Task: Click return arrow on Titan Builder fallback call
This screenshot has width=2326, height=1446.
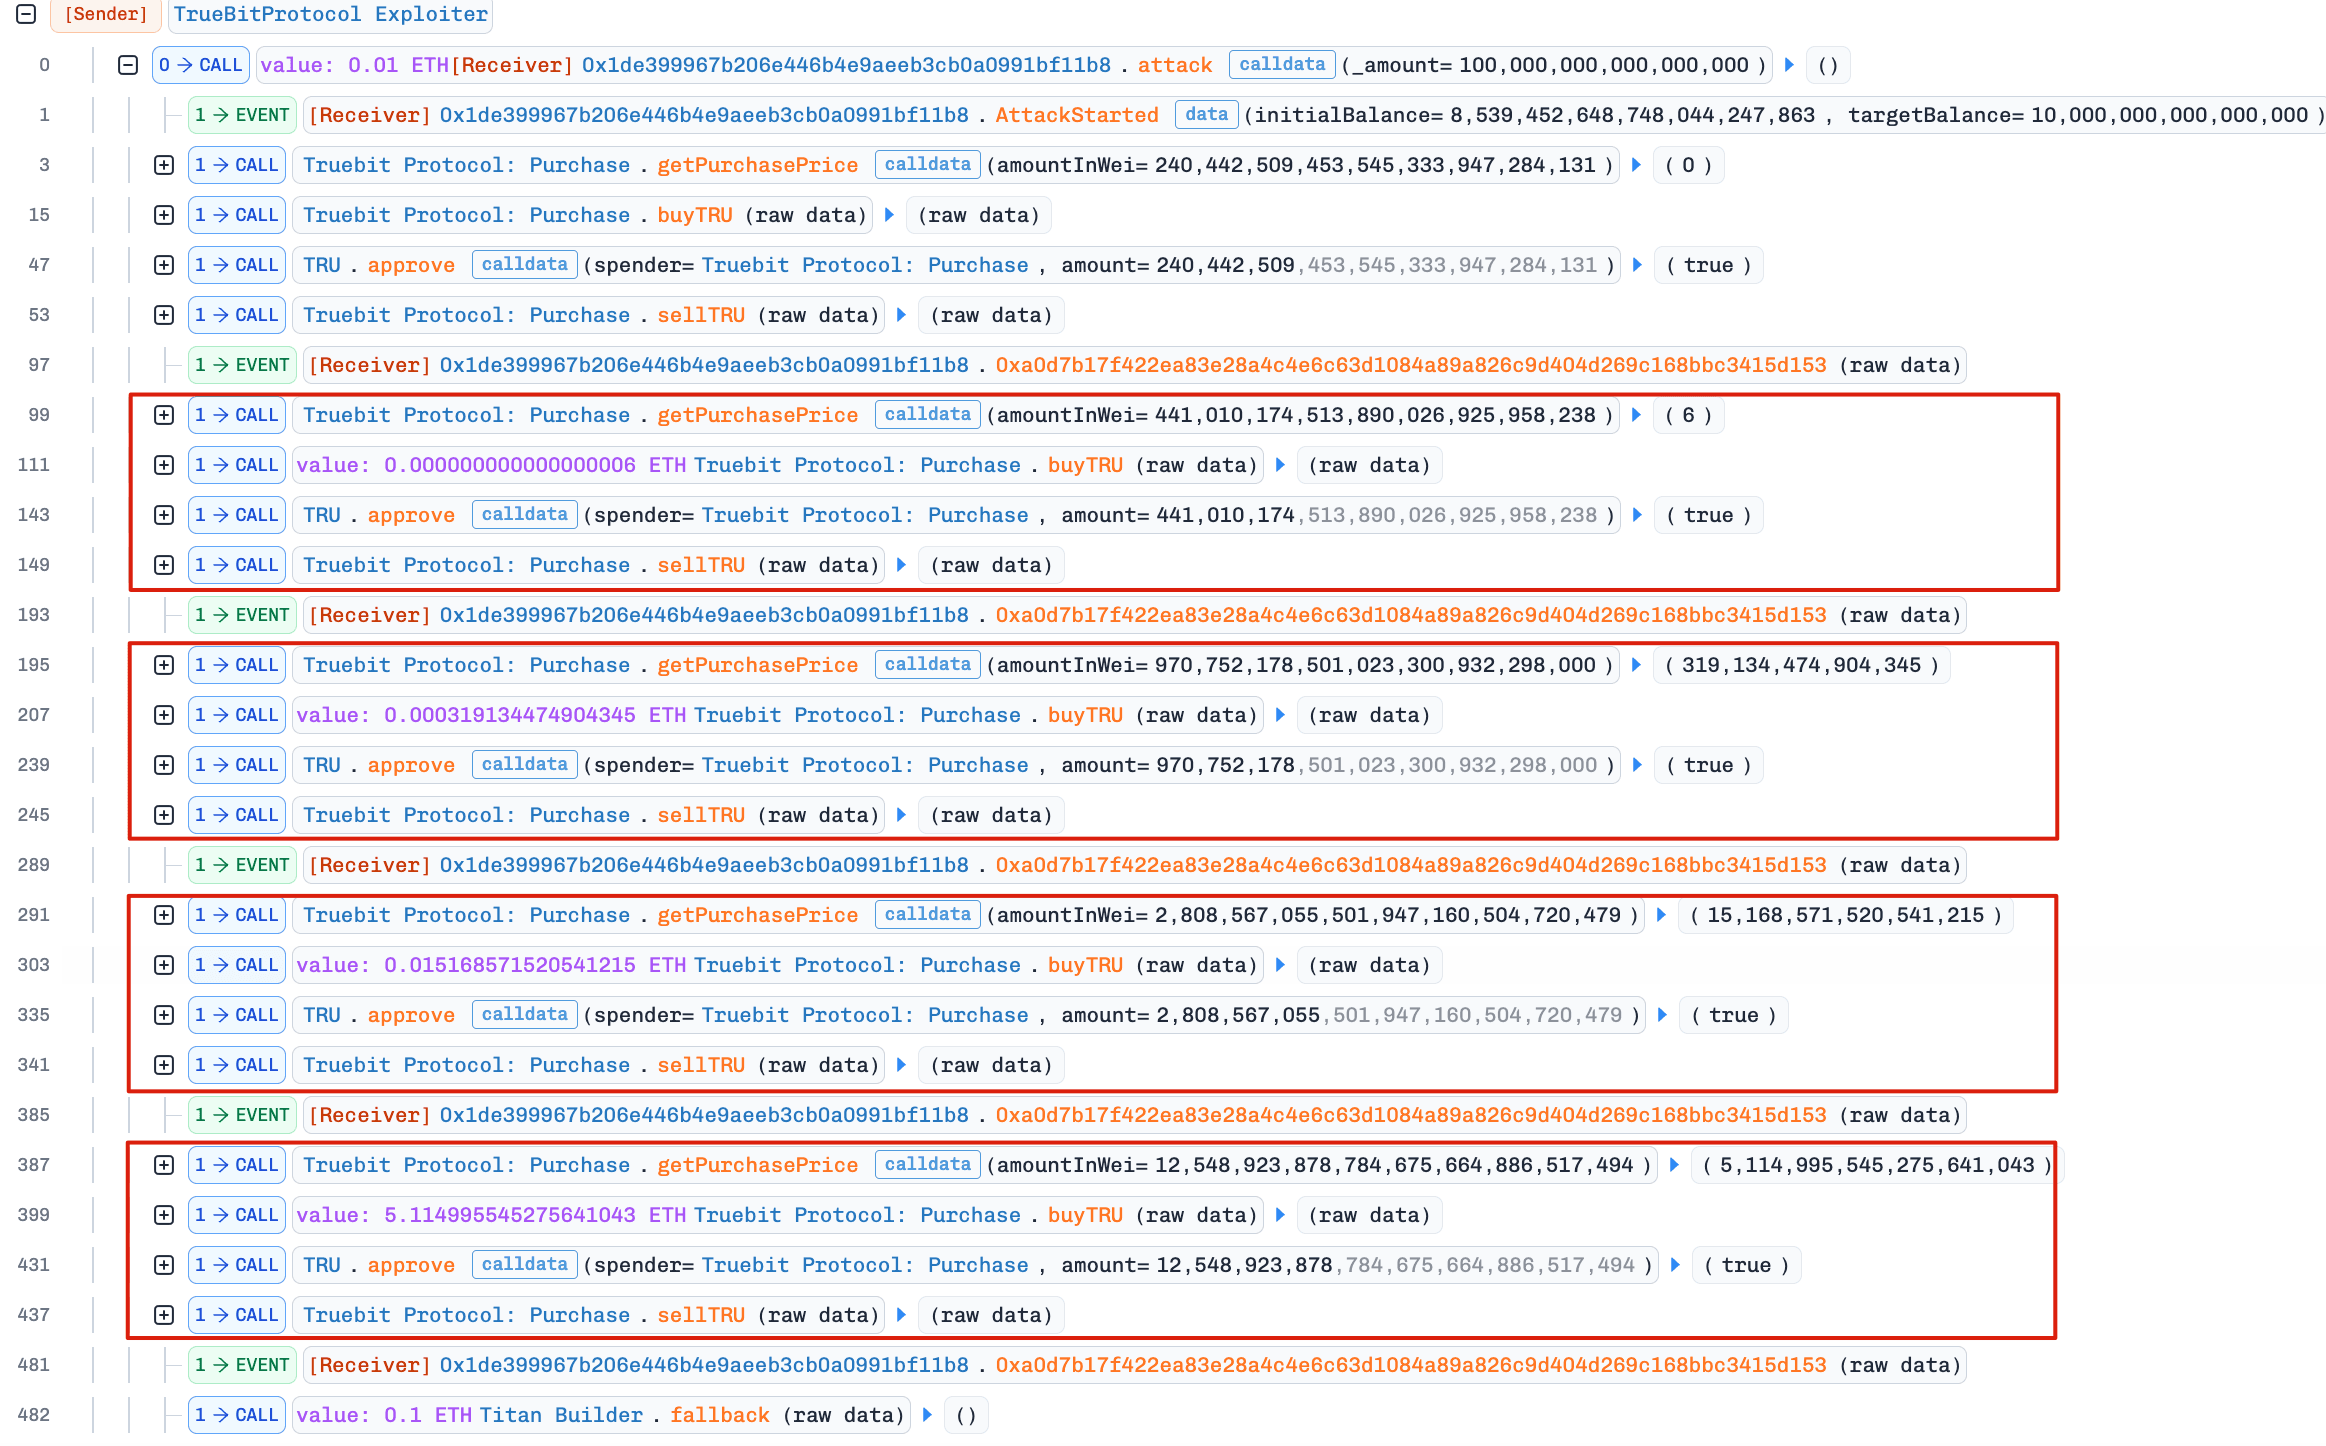Action: pyautogui.click(x=927, y=1415)
